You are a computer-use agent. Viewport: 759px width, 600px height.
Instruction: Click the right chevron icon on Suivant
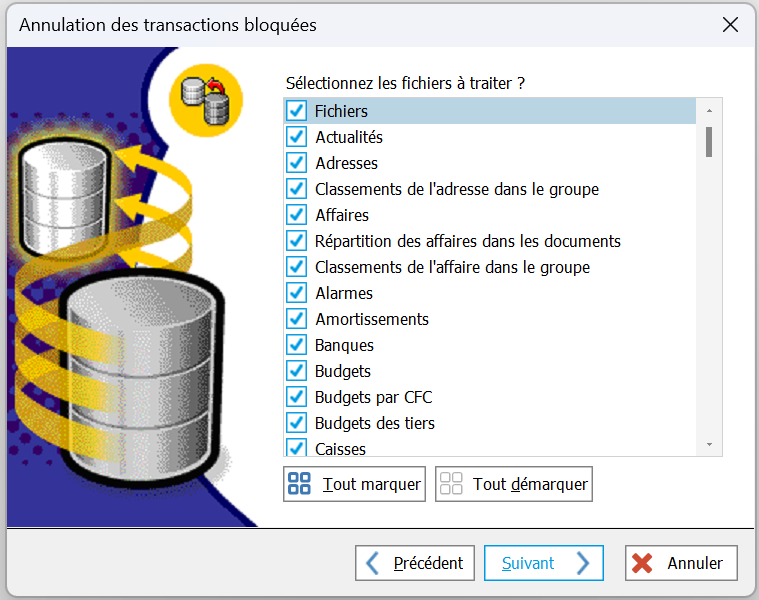point(584,563)
